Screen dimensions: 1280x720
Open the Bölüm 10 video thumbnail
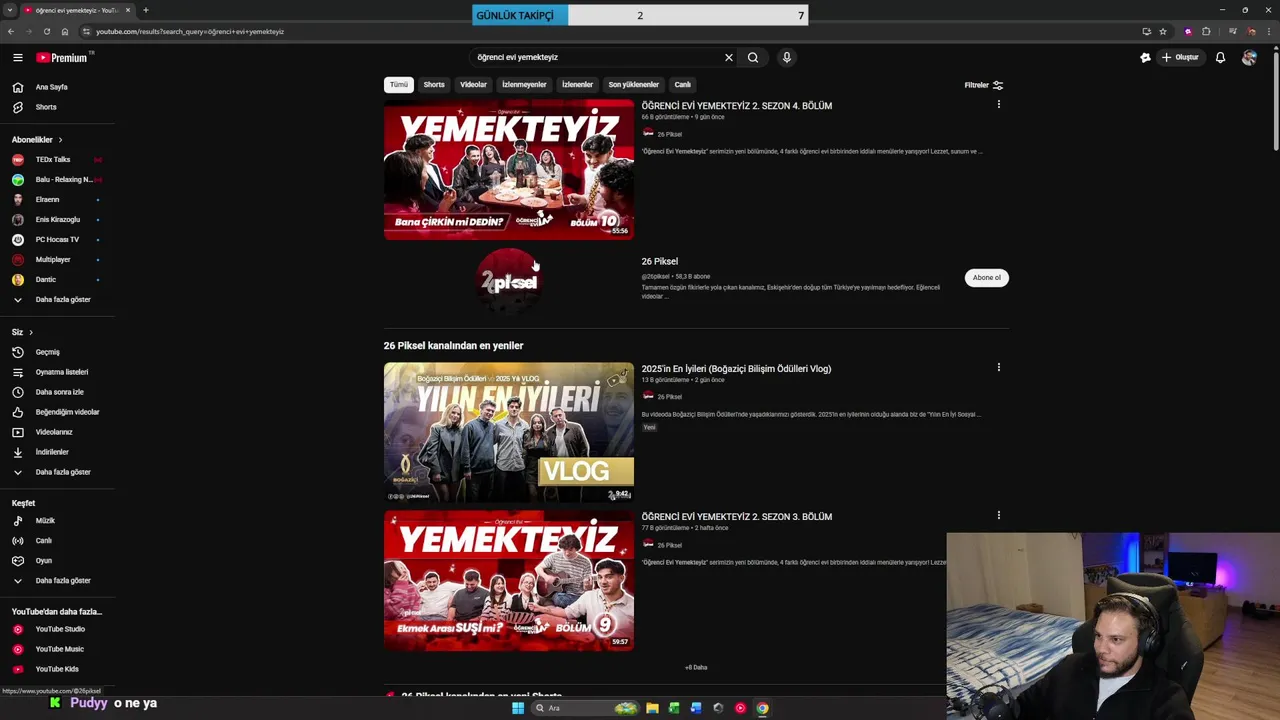pos(509,169)
